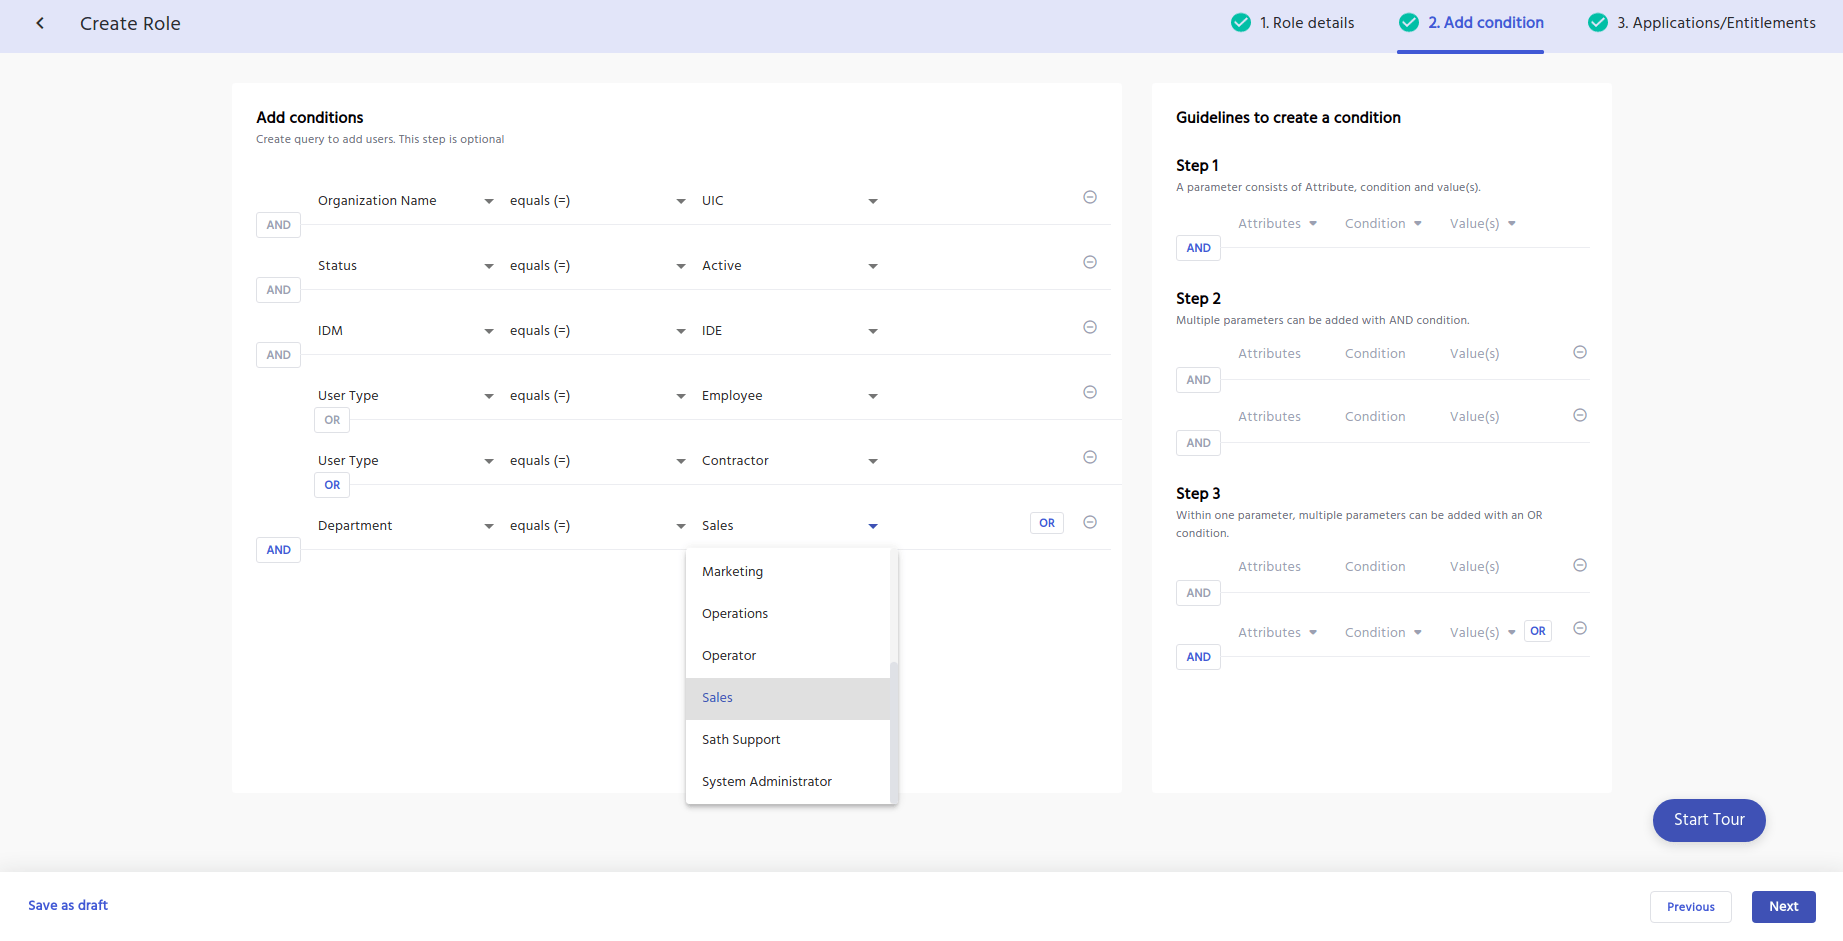Click the back arrow beside Create Role
This screenshot has height=941, width=1843.
40,23
